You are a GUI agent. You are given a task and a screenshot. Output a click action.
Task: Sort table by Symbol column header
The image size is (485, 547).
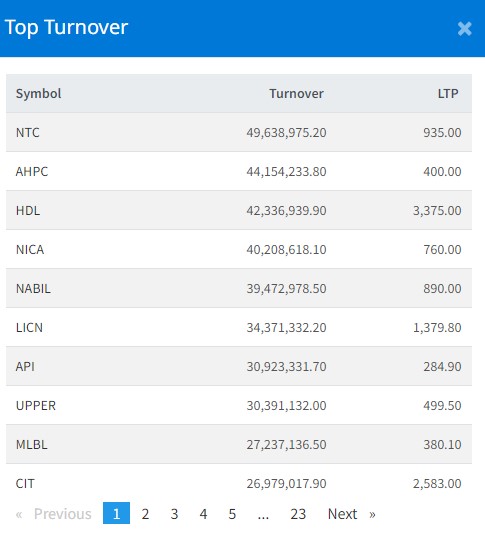38,93
